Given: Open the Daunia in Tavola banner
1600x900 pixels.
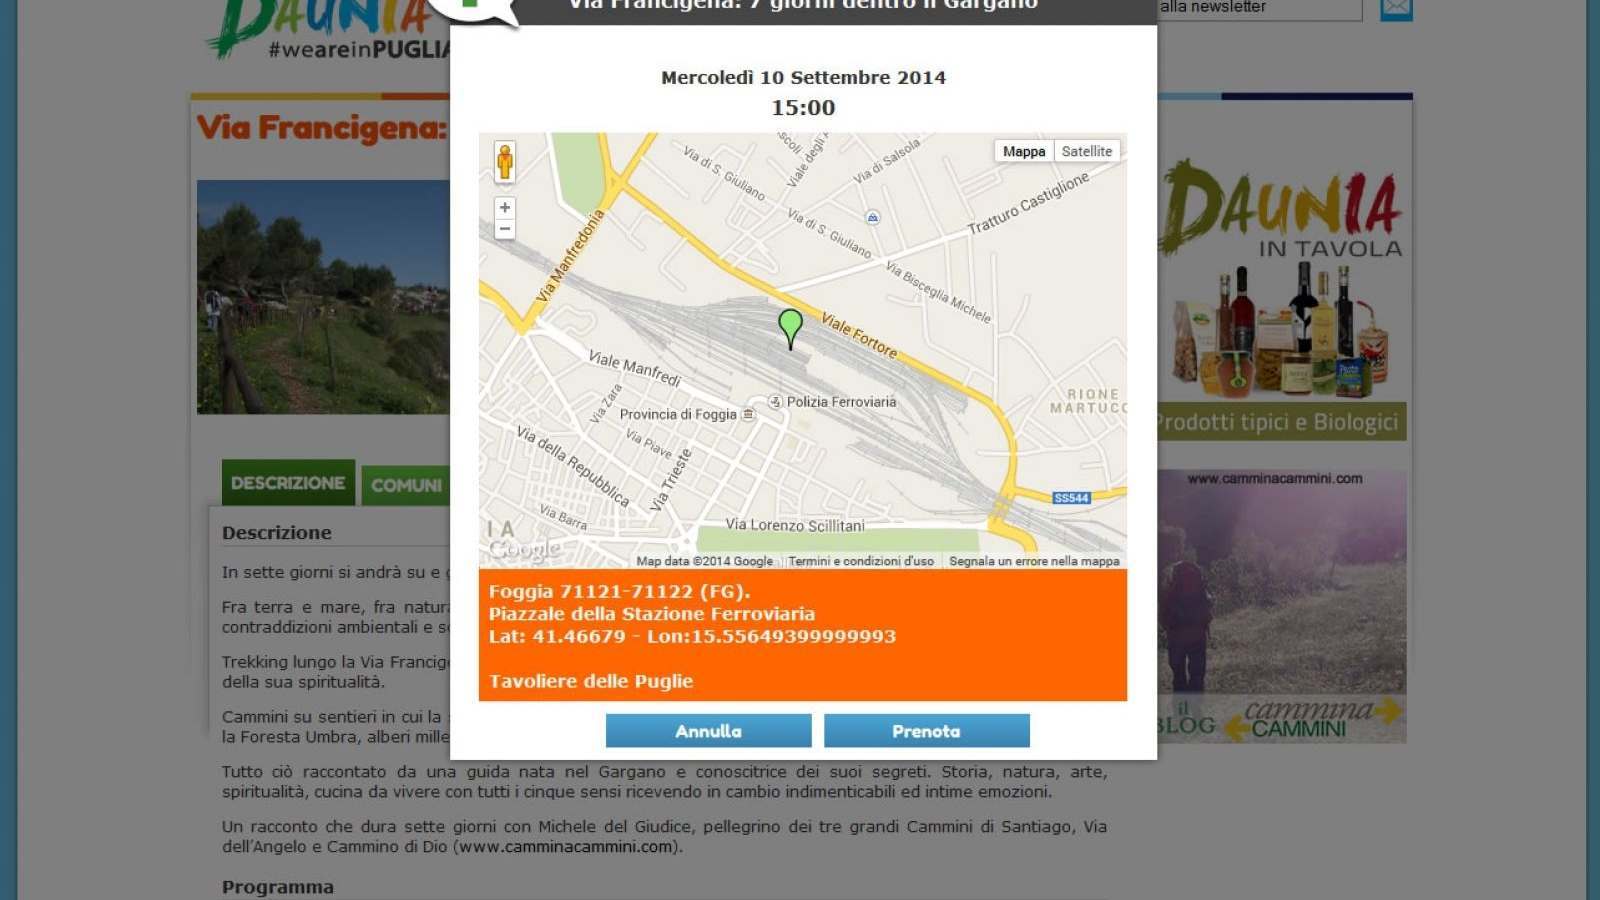Looking at the screenshot, I should [x=1282, y=298].
